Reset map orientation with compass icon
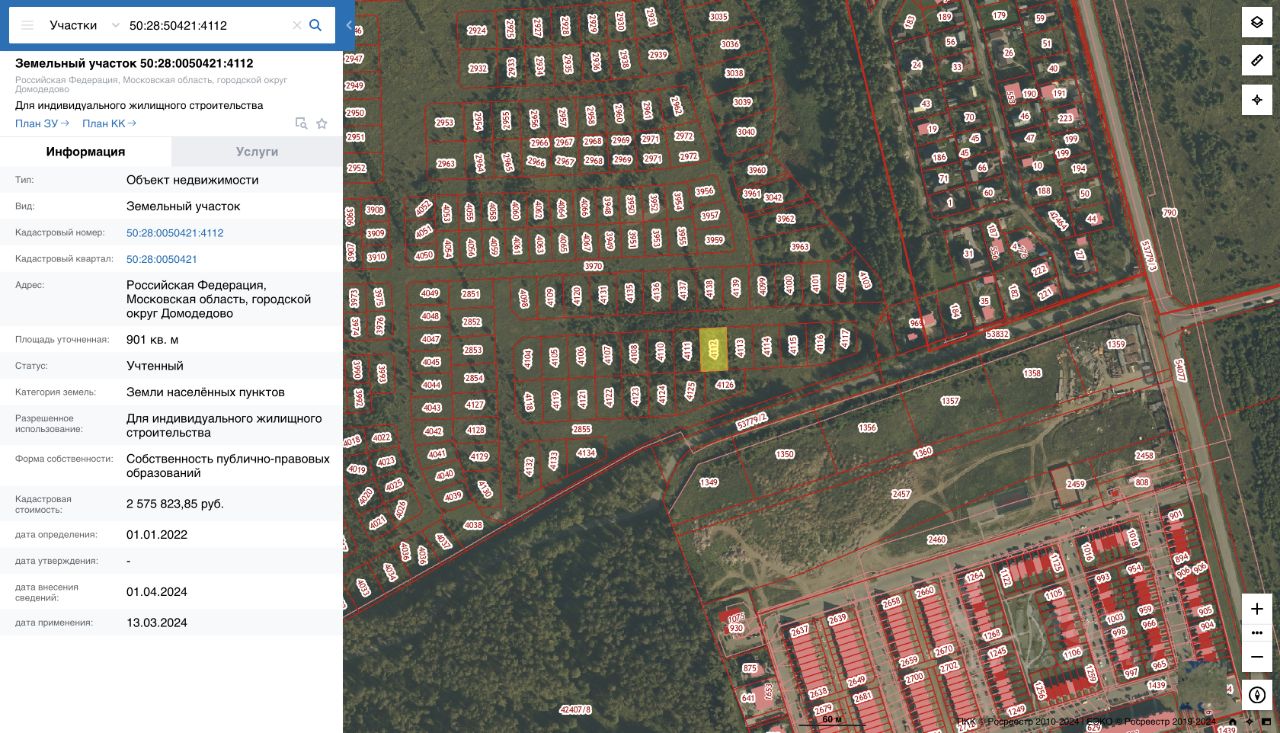Viewport: 1280px width, 733px height. point(1257,694)
